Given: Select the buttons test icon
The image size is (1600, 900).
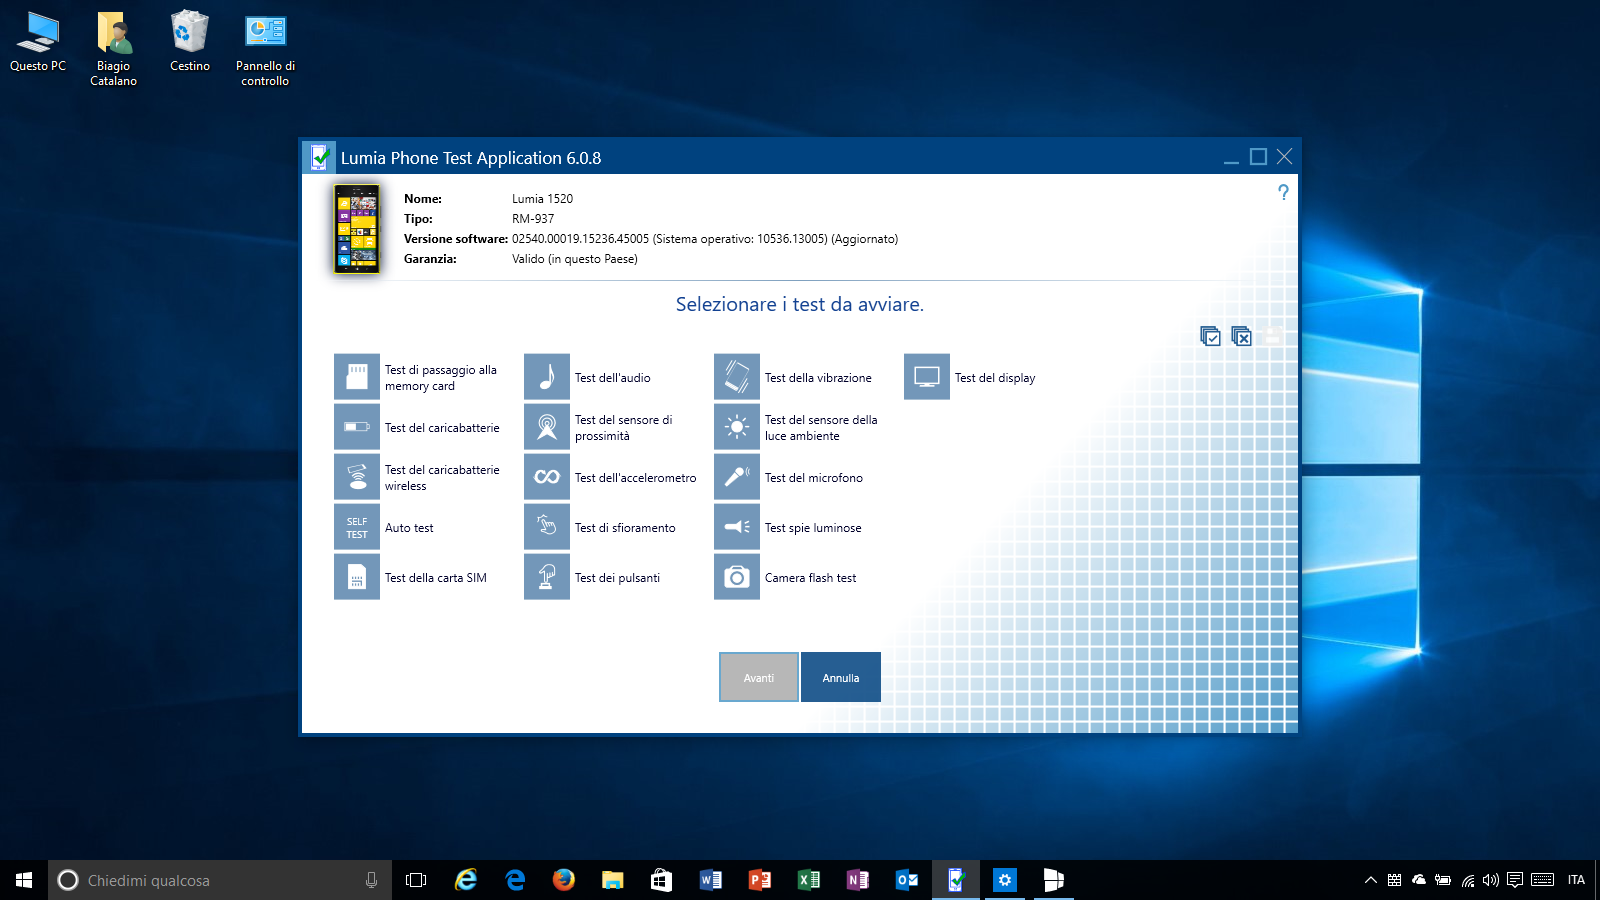Looking at the screenshot, I should (x=547, y=577).
